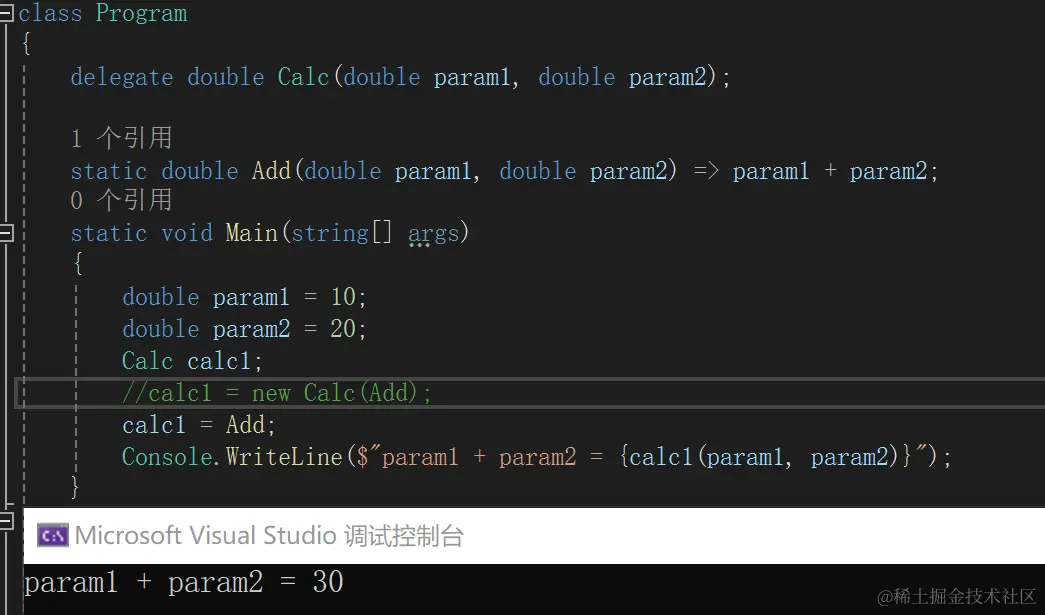This screenshot has height=615, width=1045.
Task: Click the 'Main' method name
Action: coord(251,233)
